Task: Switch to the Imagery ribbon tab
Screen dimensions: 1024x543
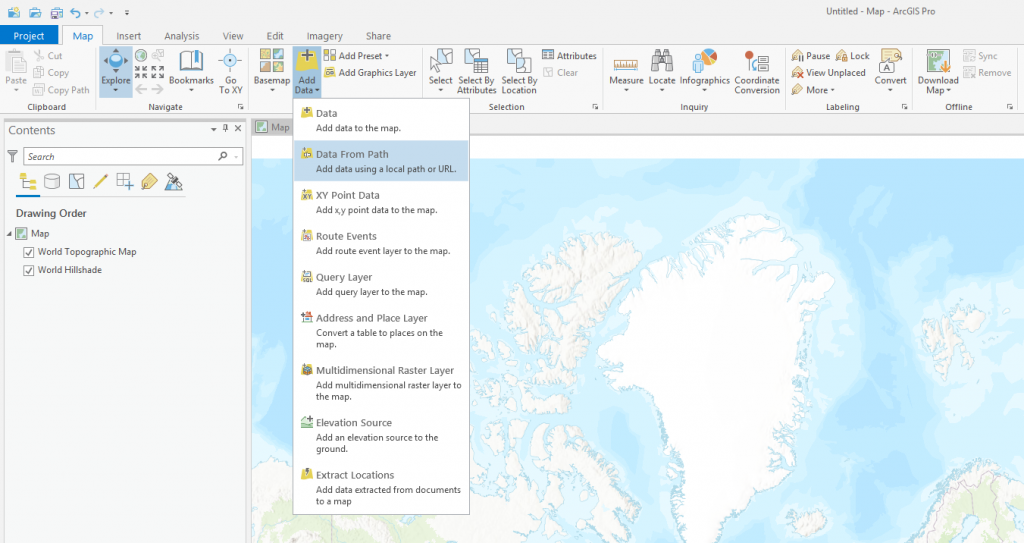Action: coord(325,36)
